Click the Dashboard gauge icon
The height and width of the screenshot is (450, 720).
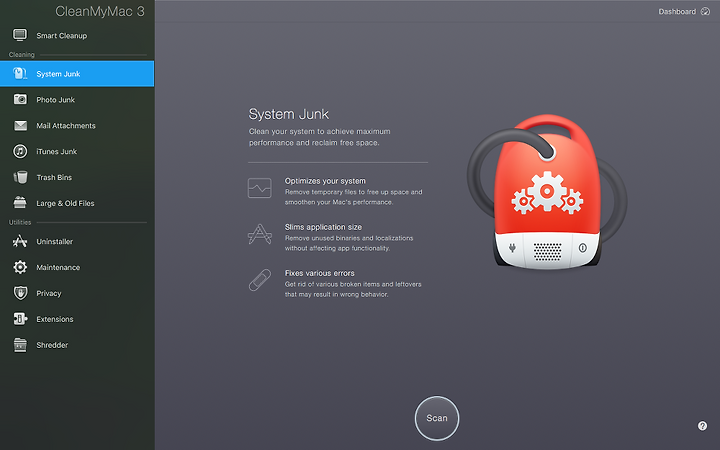705,11
